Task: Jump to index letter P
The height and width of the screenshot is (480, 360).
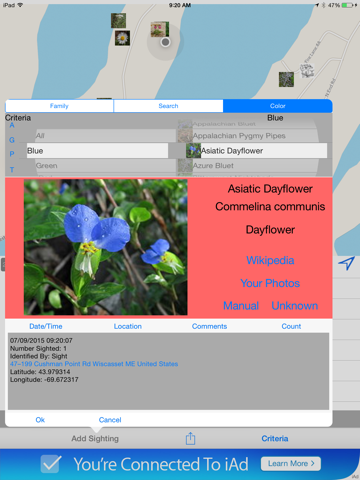Action: click(x=12, y=154)
